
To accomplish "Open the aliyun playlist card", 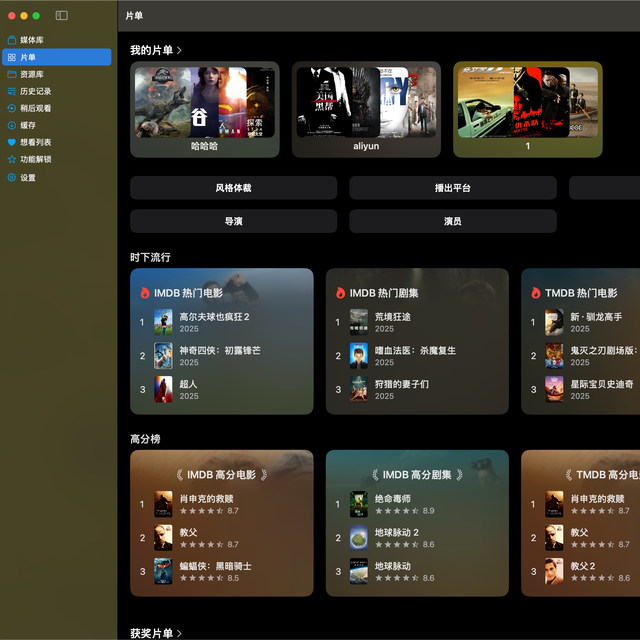I will [x=366, y=109].
